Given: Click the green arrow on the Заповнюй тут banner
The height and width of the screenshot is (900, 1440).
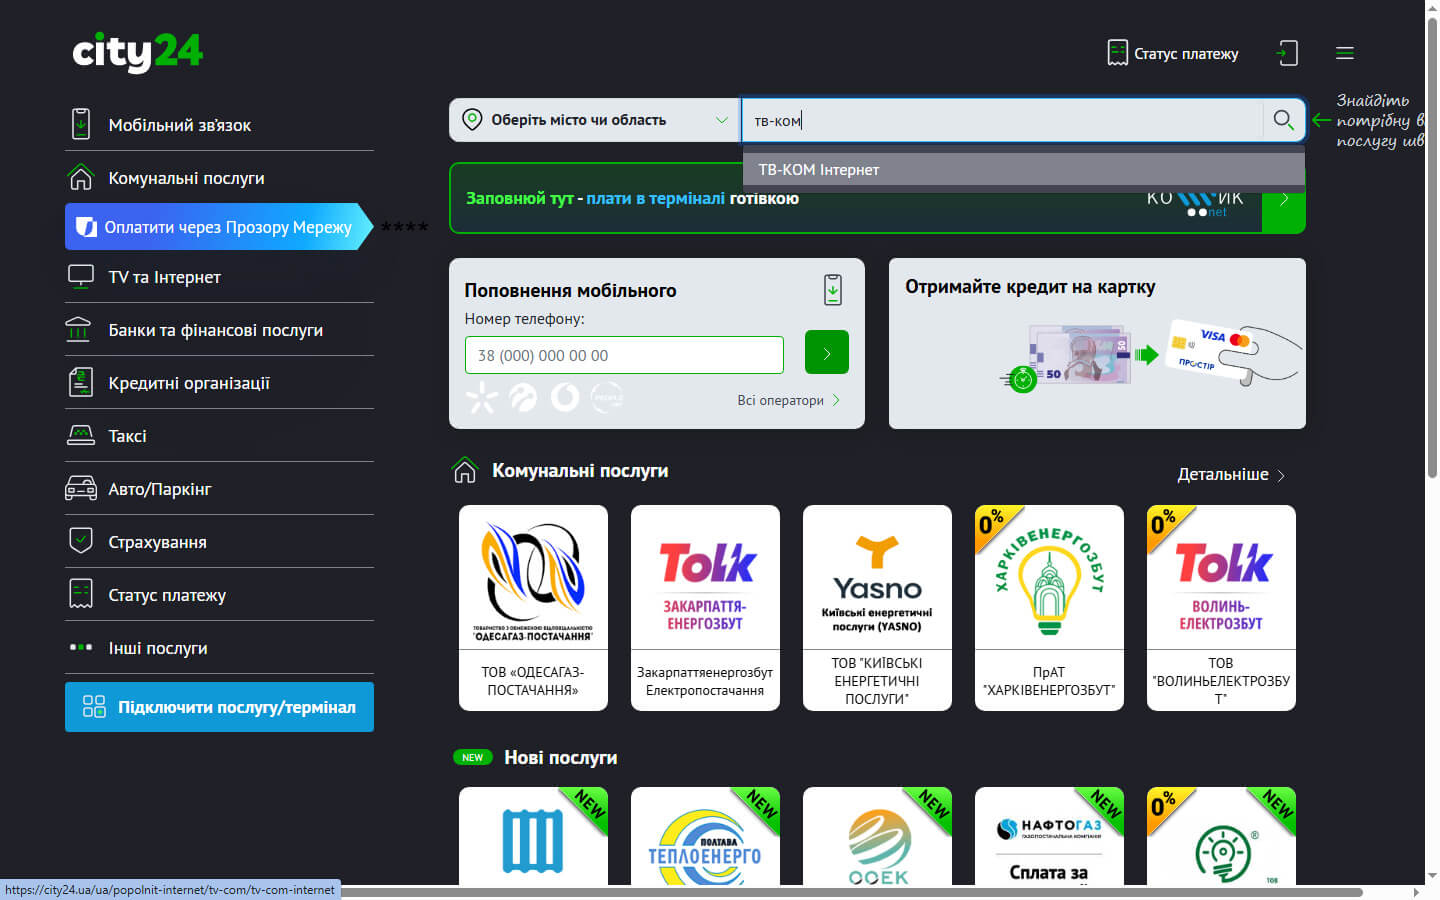Looking at the screenshot, I should coord(1284,198).
